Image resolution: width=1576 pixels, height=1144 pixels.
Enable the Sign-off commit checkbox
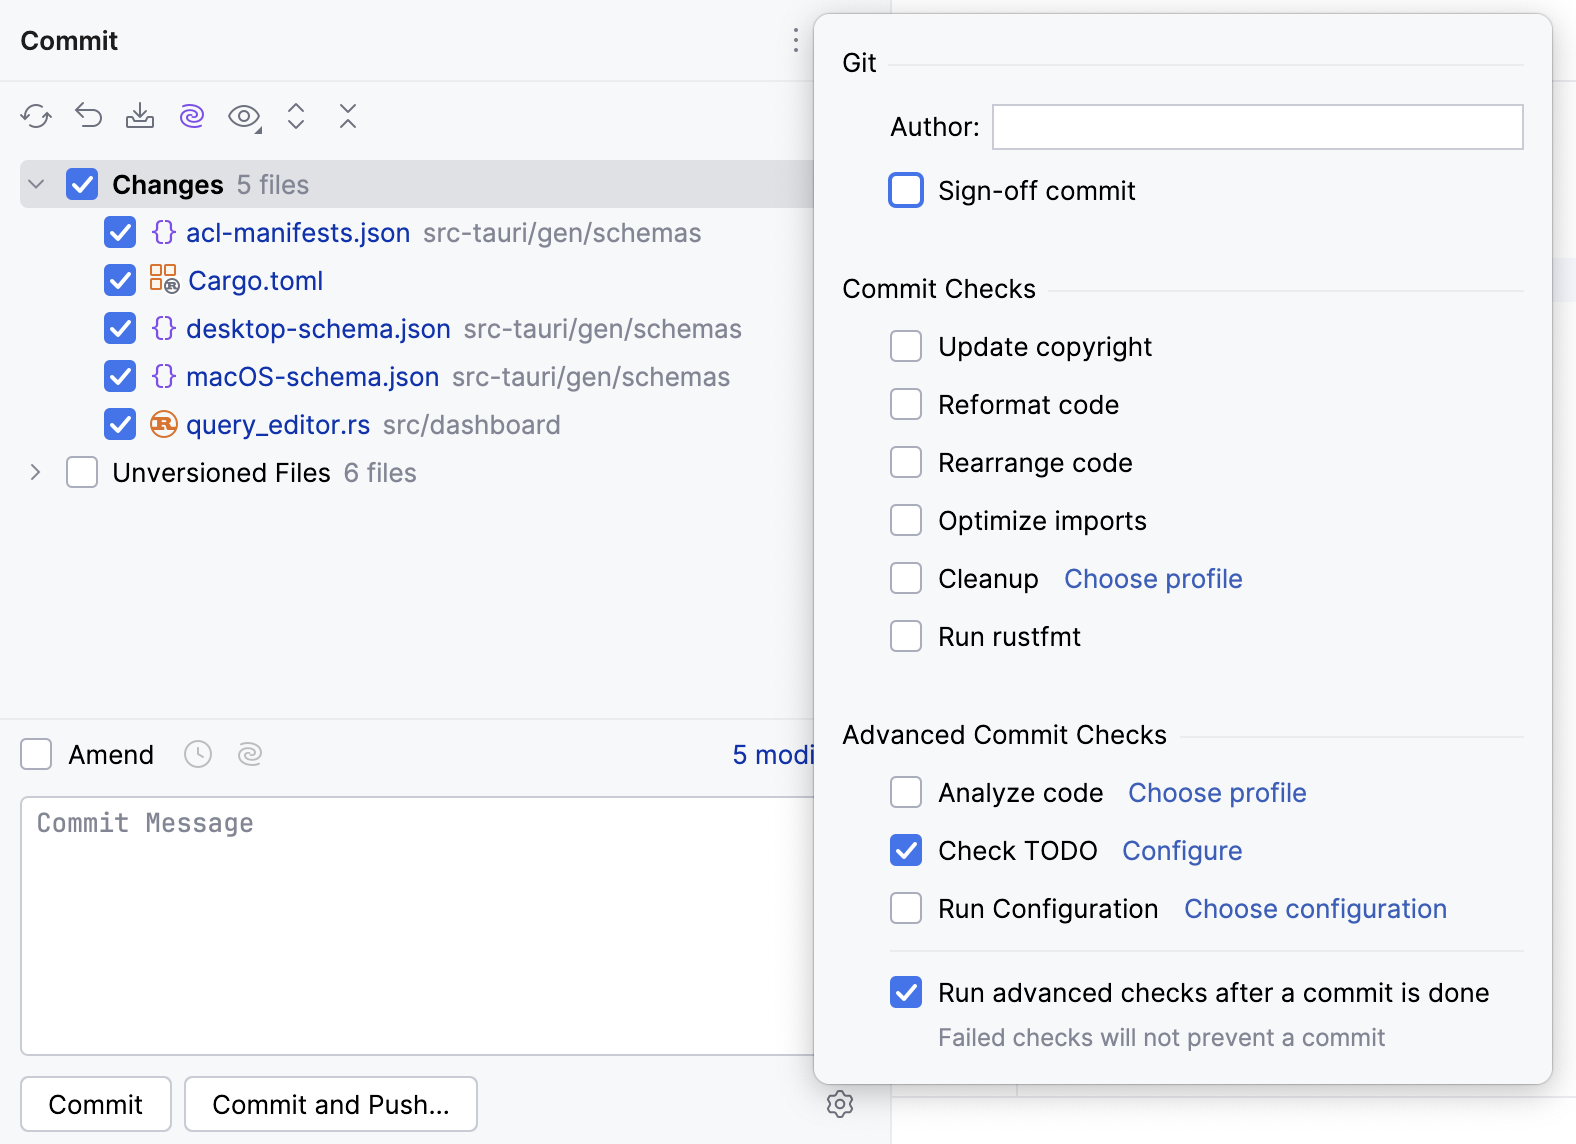906,190
